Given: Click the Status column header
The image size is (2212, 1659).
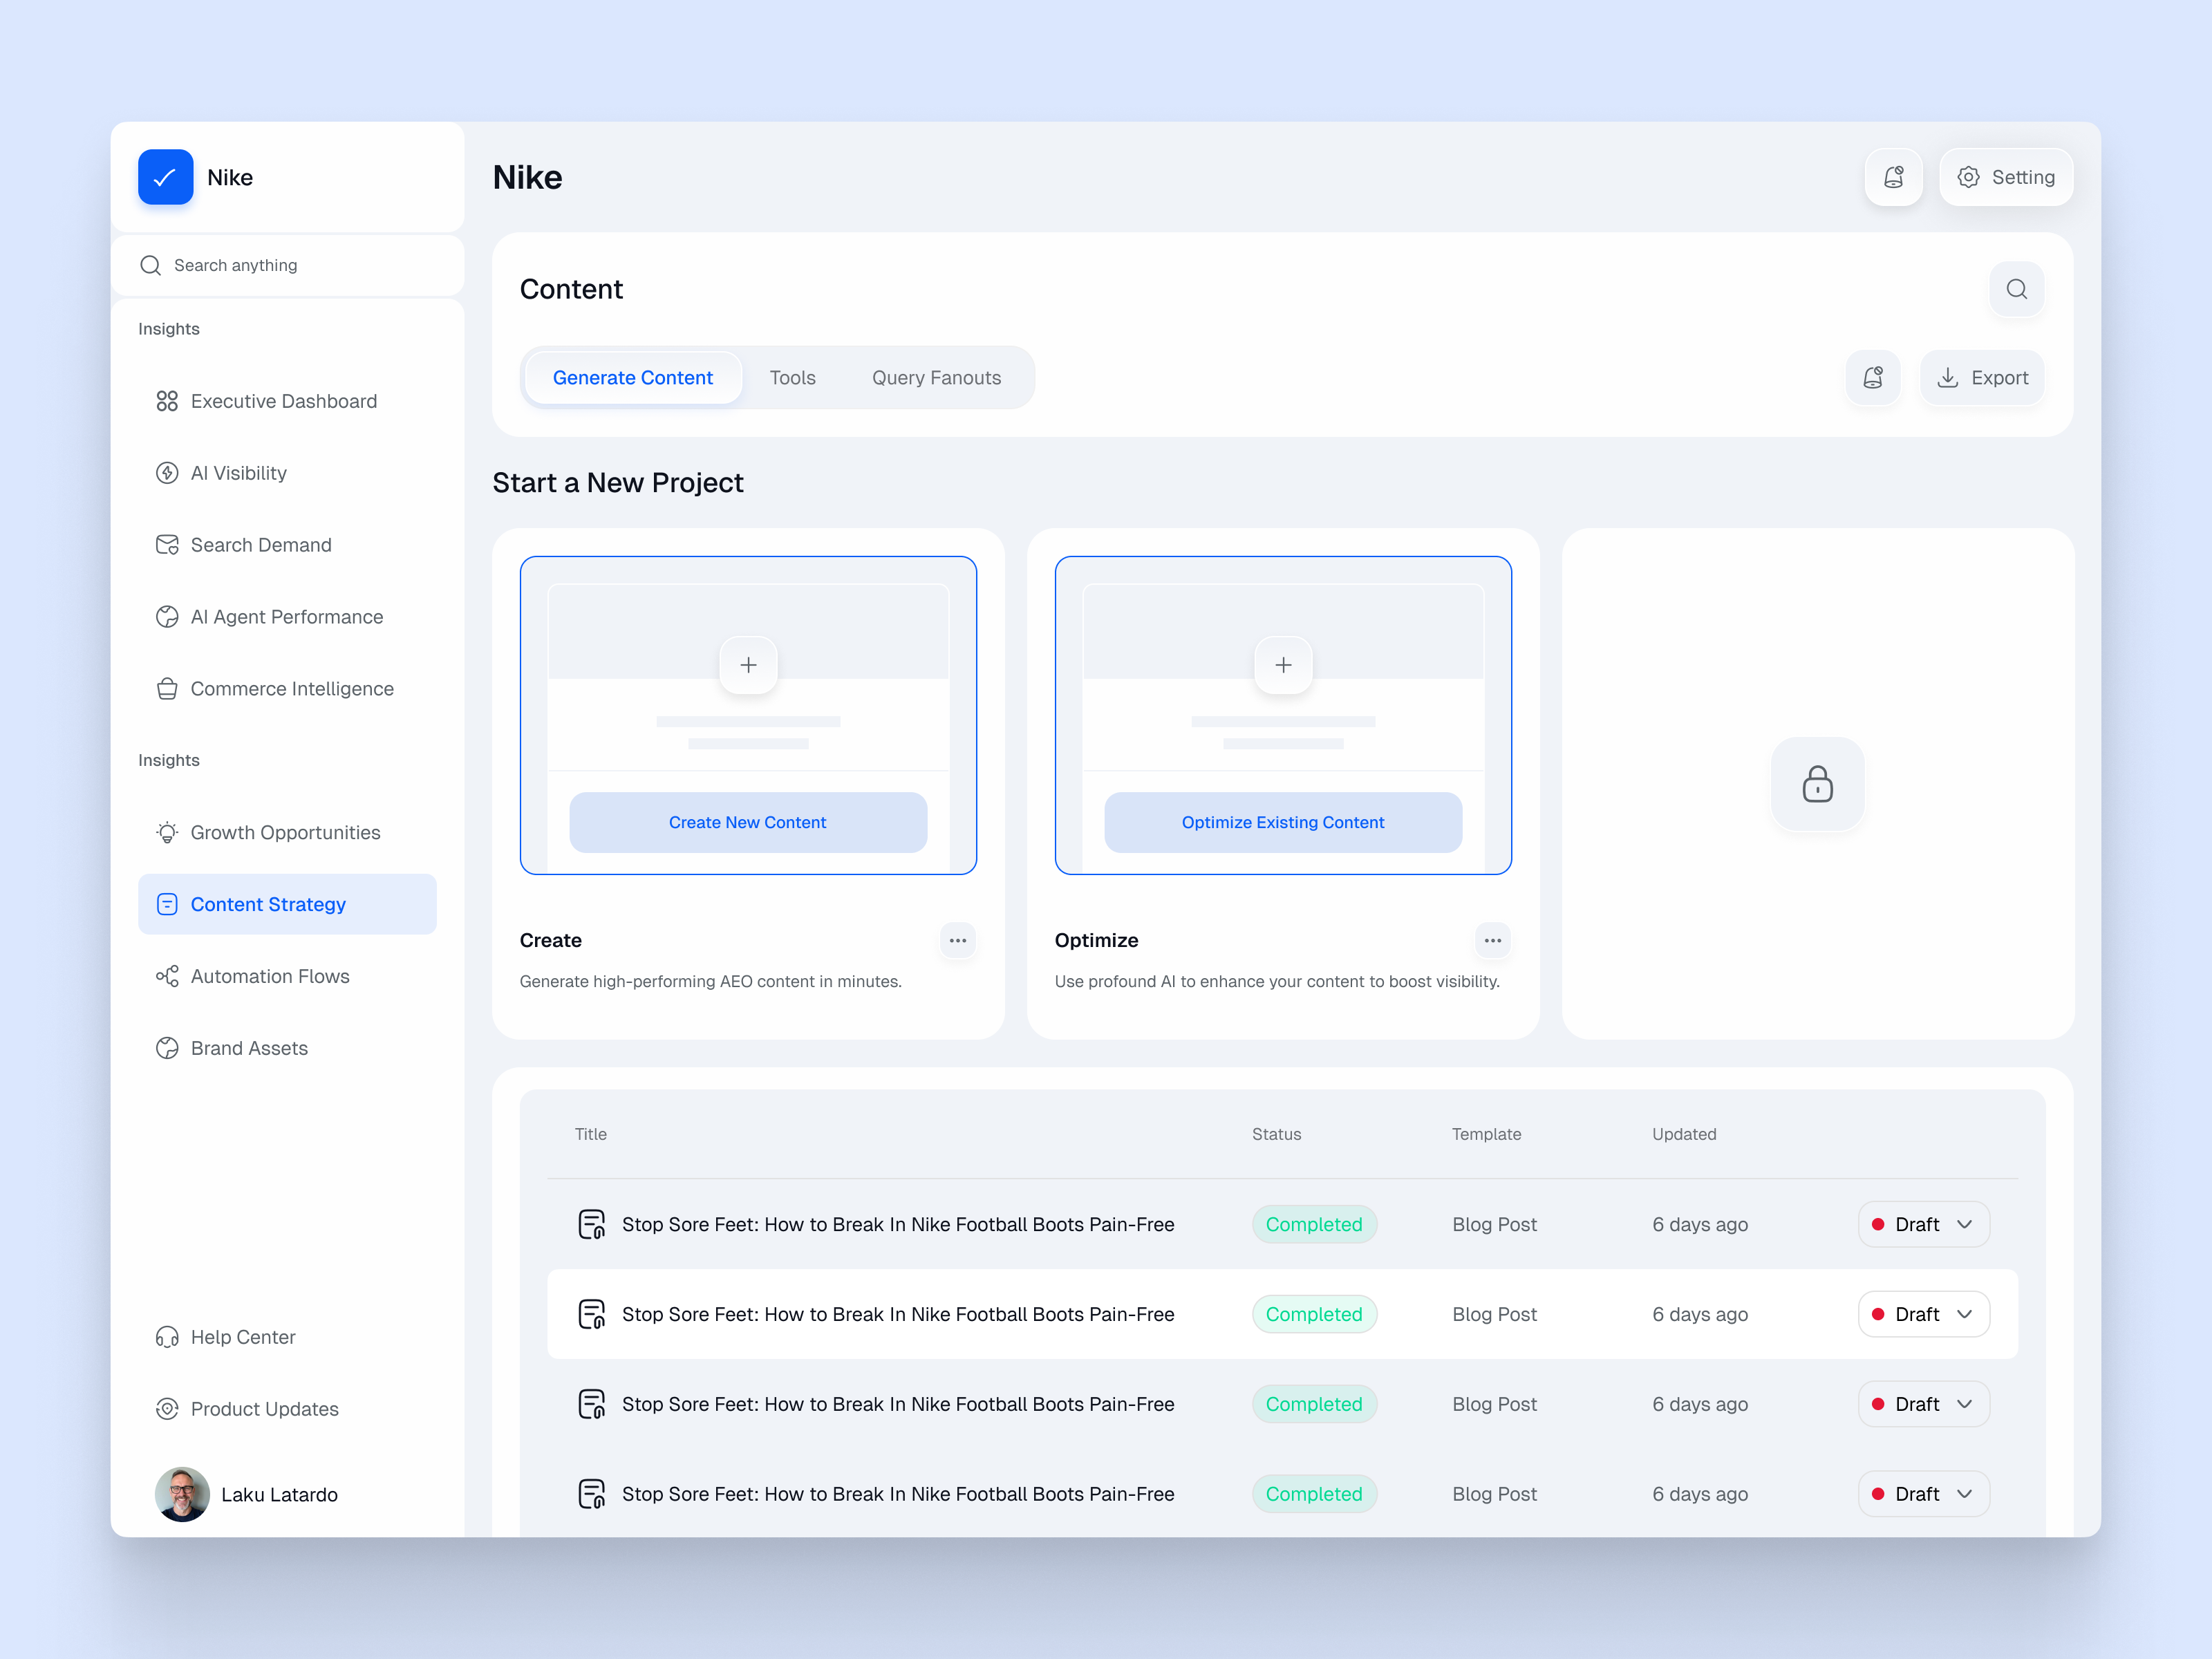Looking at the screenshot, I should point(1276,1134).
